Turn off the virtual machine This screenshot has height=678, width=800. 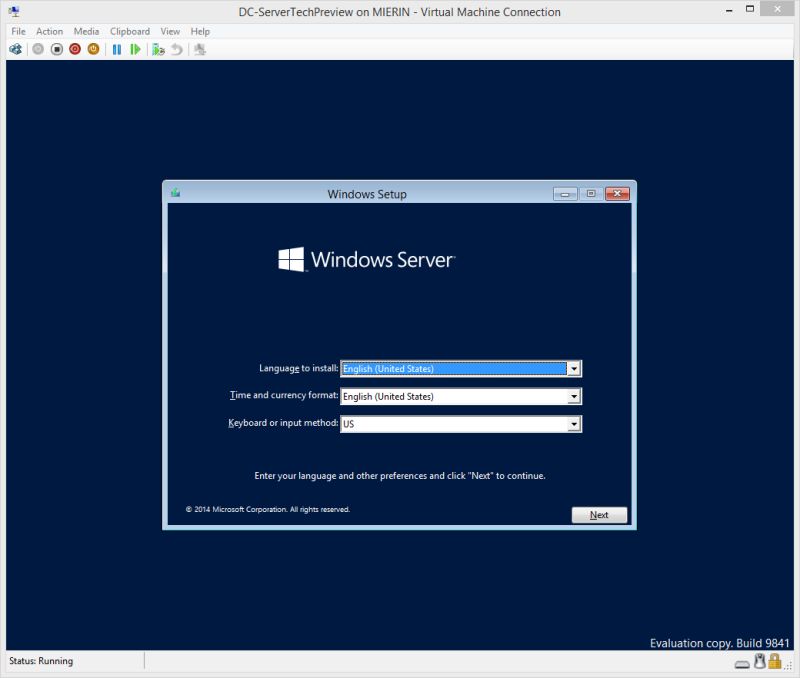[57, 49]
